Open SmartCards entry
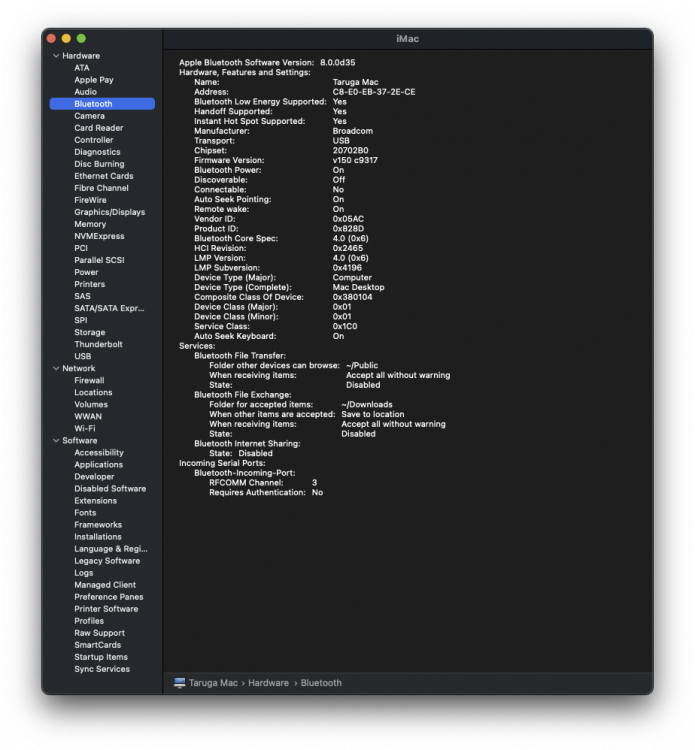The height and width of the screenshot is (750, 695). (x=98, y=645)
